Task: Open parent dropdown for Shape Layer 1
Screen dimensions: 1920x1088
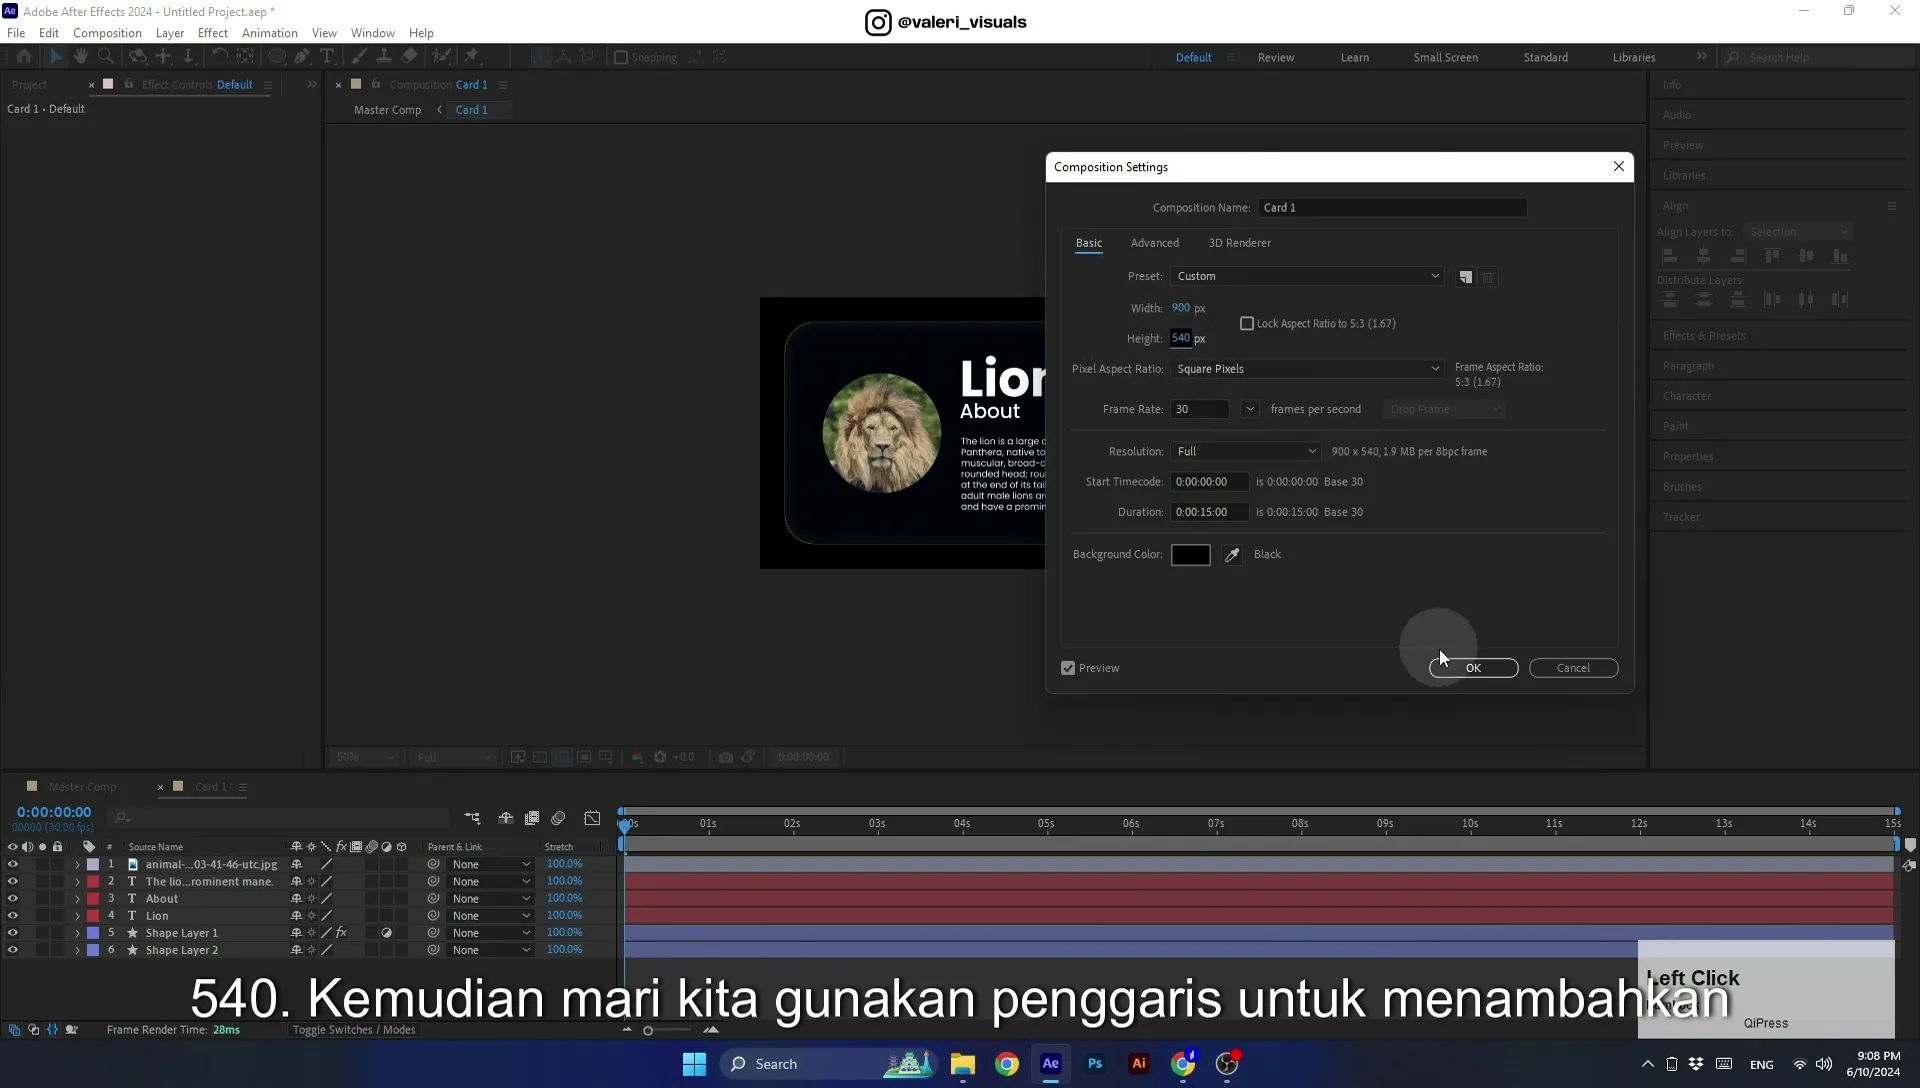Action: (x=490, y=933)
